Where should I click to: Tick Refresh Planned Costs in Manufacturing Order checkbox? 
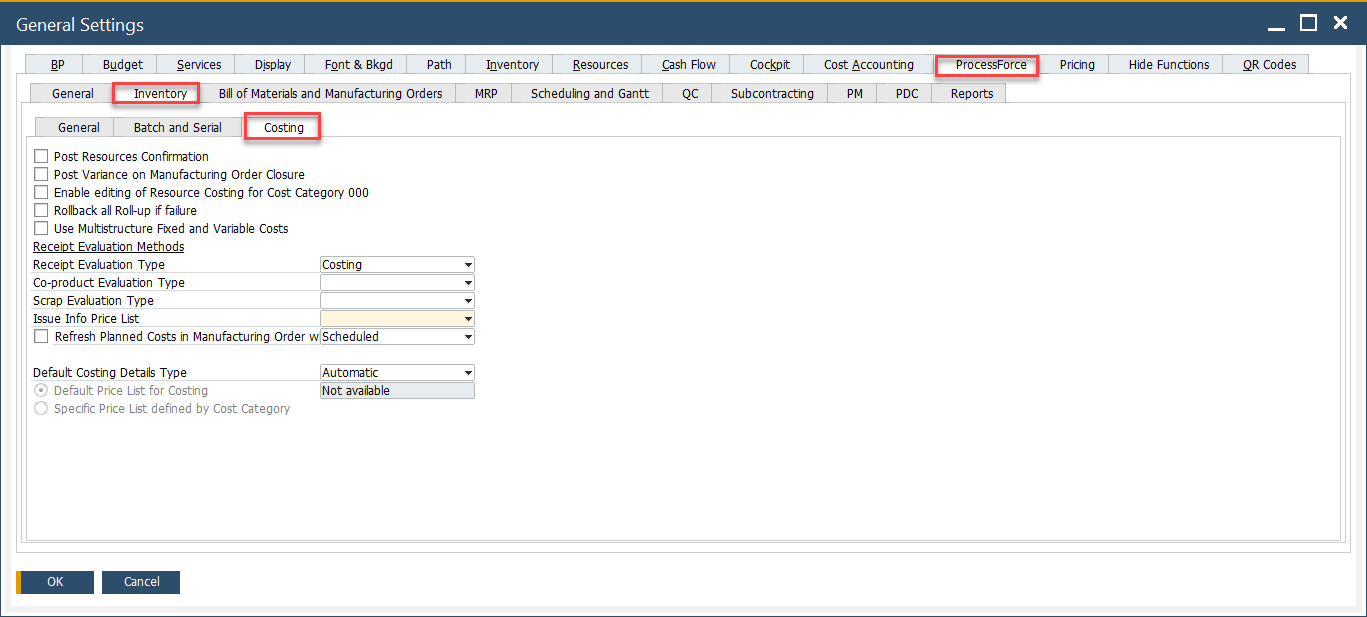click(41, 337)
